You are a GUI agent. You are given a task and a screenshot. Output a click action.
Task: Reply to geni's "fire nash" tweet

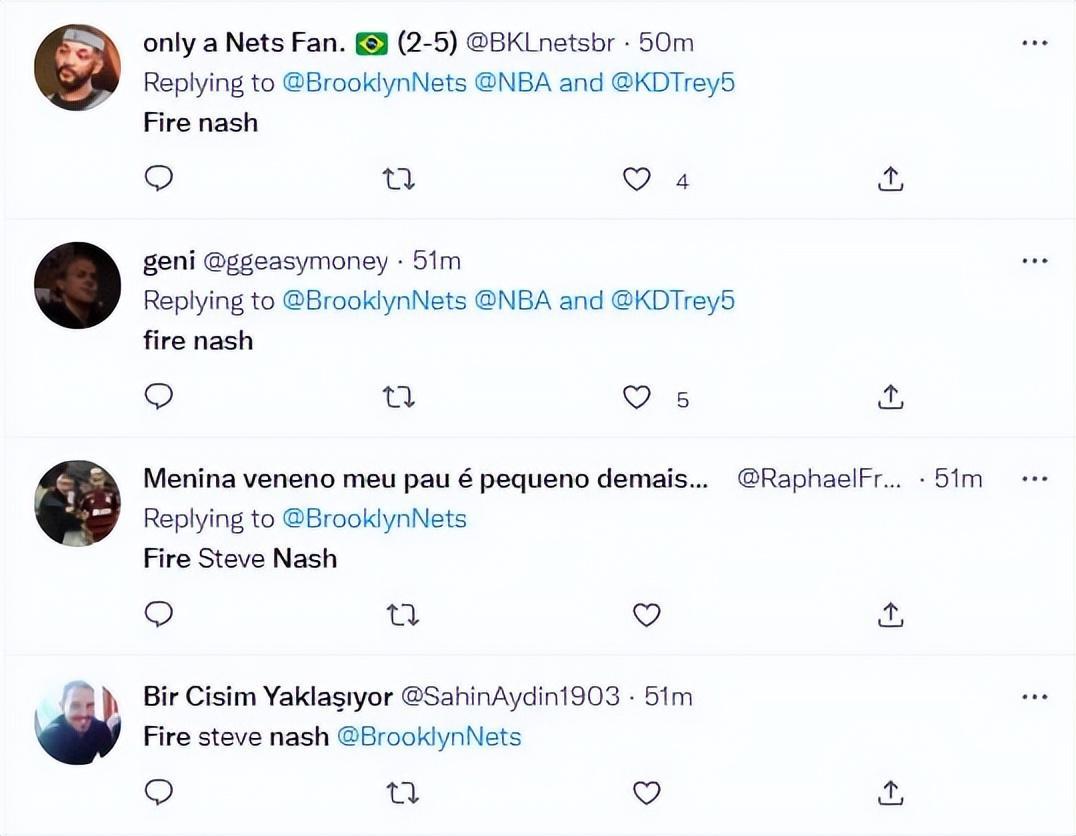coord(159,397)
